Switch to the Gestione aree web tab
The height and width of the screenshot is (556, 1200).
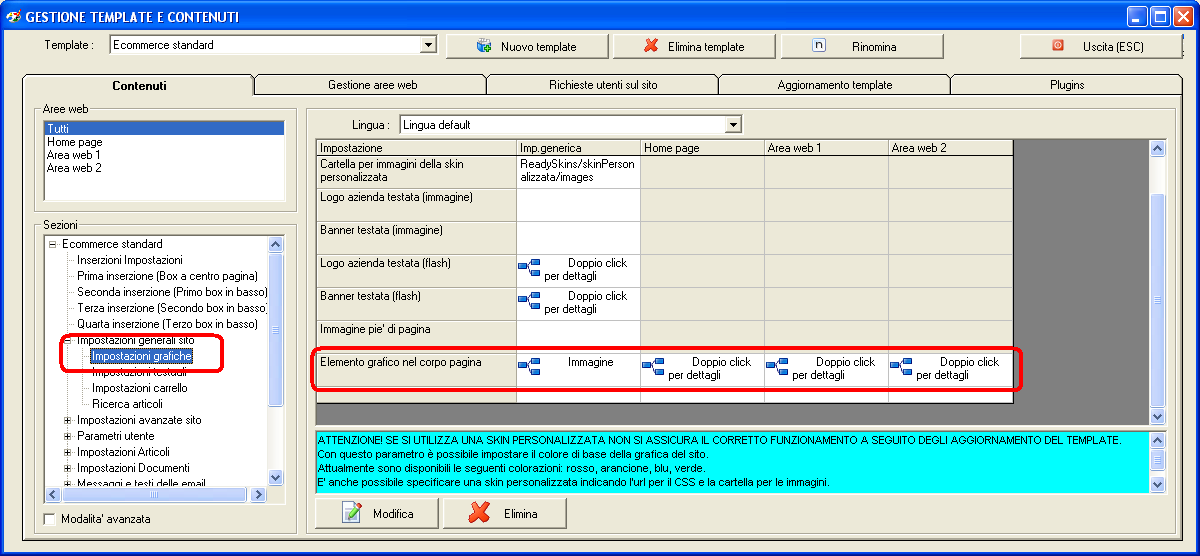(x=372, y=85)
